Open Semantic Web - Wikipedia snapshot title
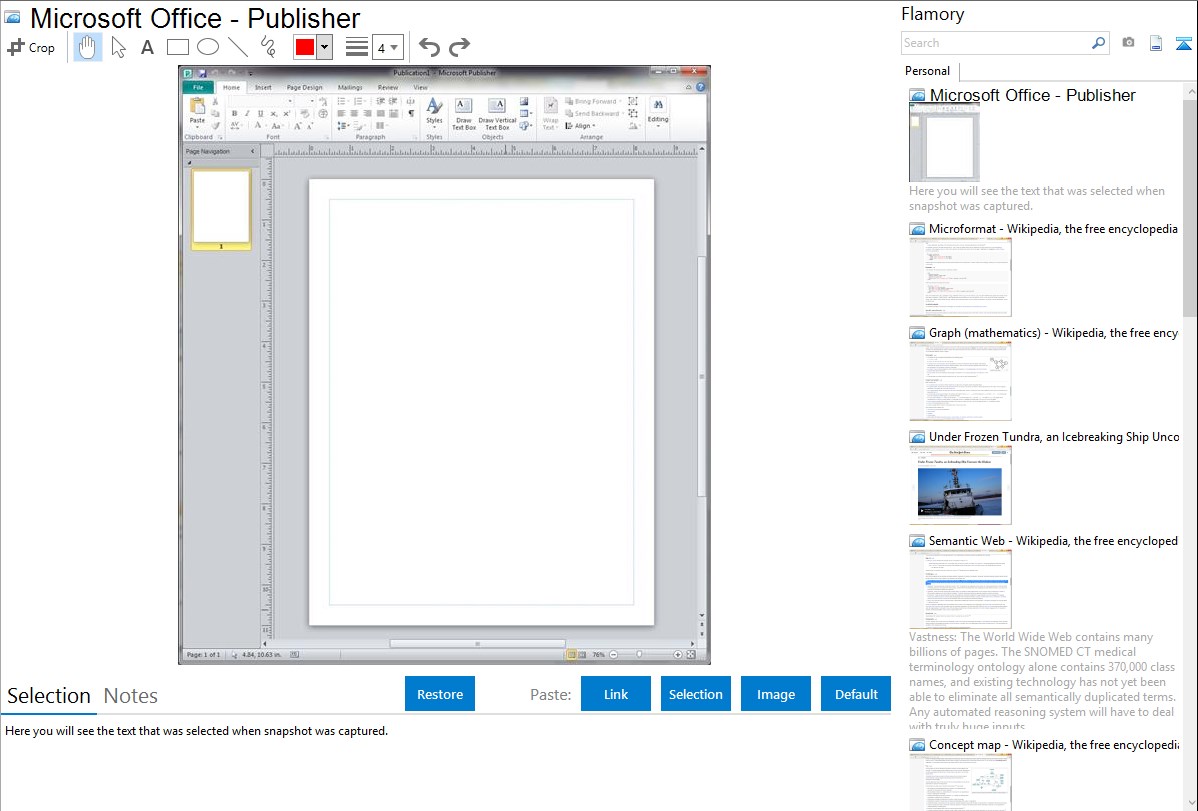Screen dimensions: 1198x811 click(x=1053, y=540)
